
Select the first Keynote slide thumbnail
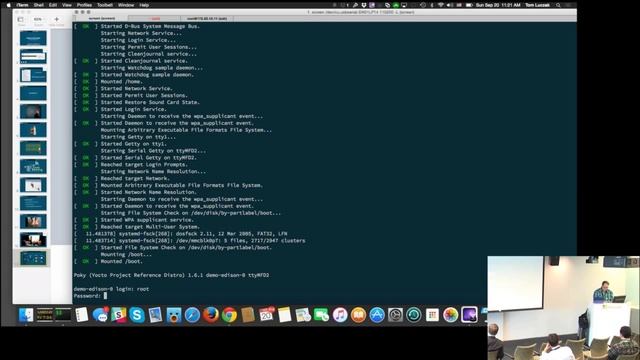(33, 38)
